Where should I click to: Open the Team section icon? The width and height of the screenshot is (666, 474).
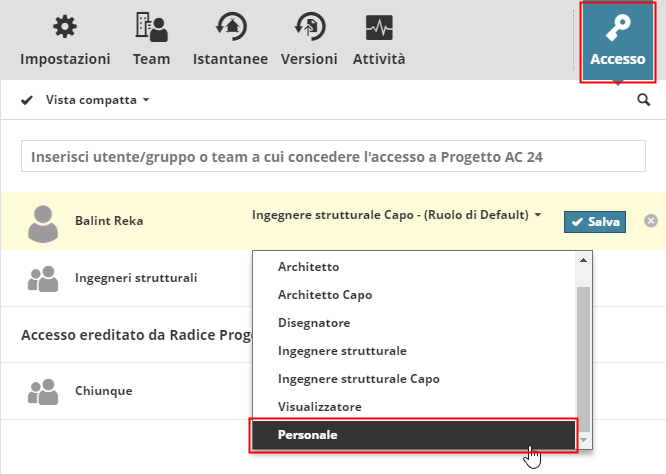tap(151, 27)
